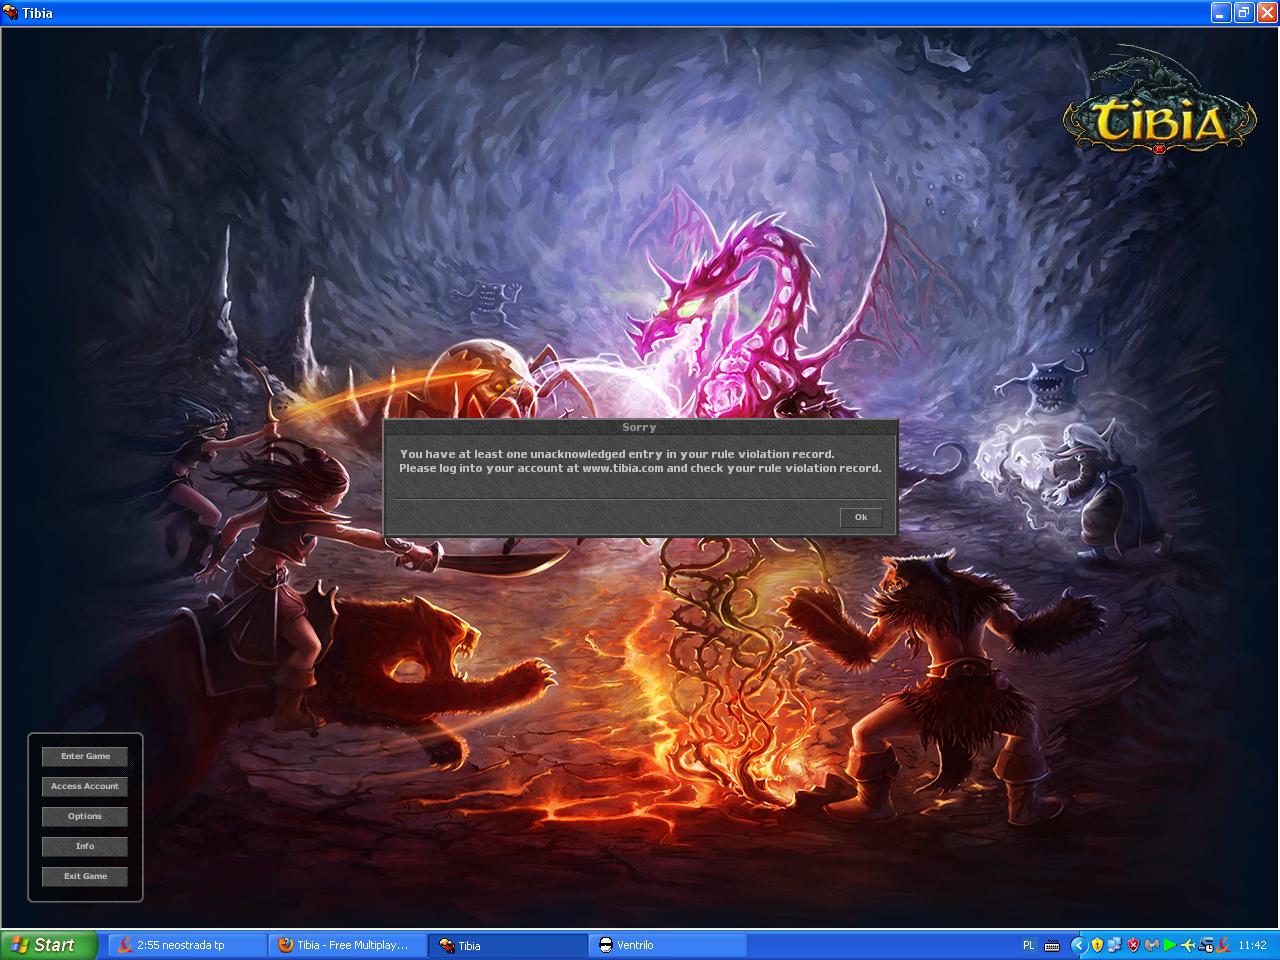
Task: Close the Tibia window
Action: [1266, 13]
